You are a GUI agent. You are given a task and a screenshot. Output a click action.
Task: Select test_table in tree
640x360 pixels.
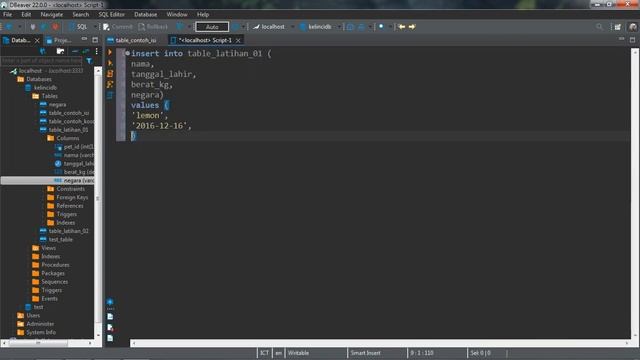(56, 240)
